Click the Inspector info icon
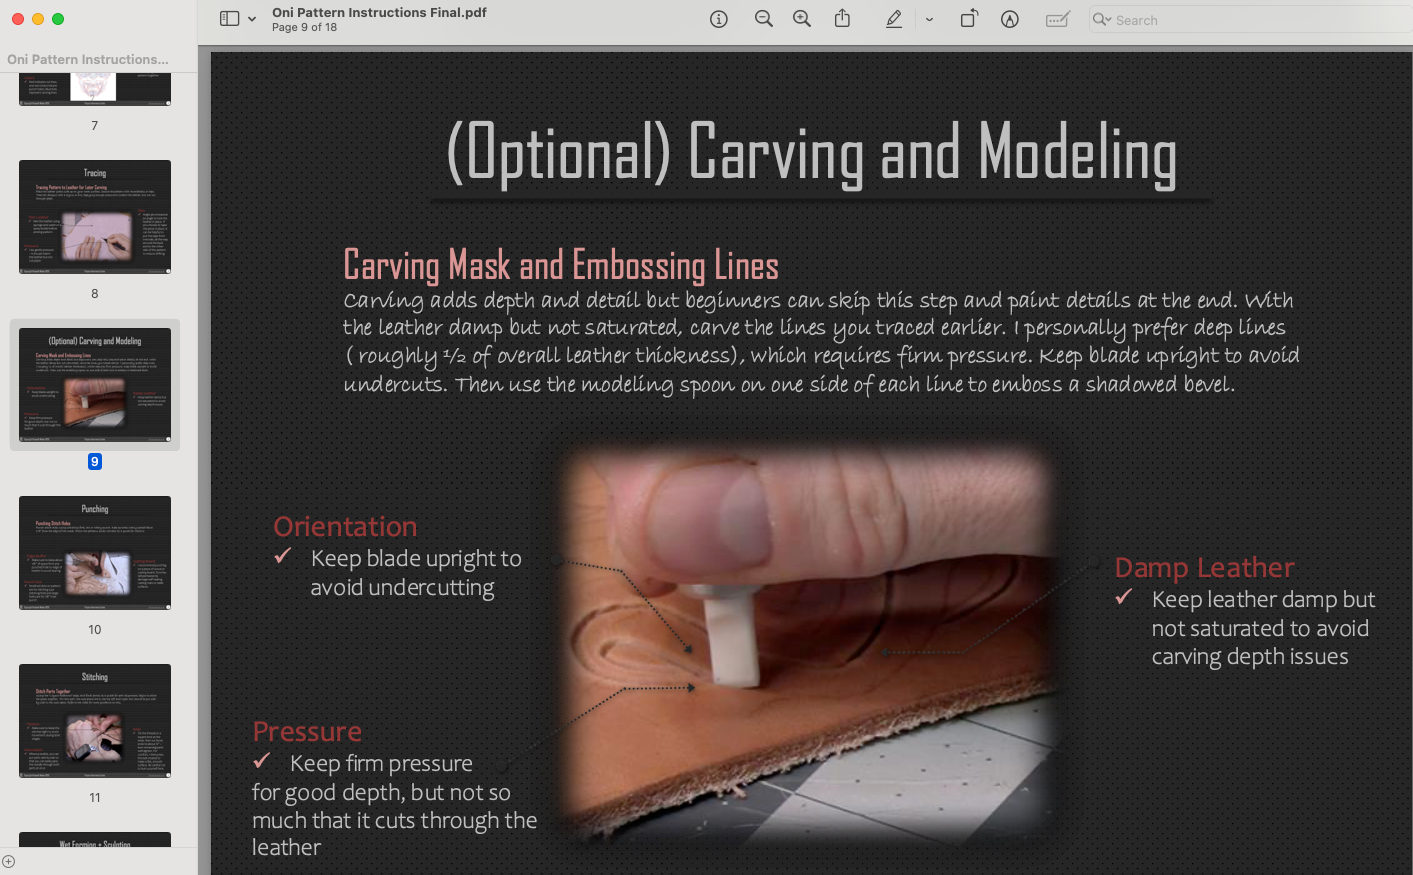This screenshot has width=1413, height=875. [x=718, y=19]
